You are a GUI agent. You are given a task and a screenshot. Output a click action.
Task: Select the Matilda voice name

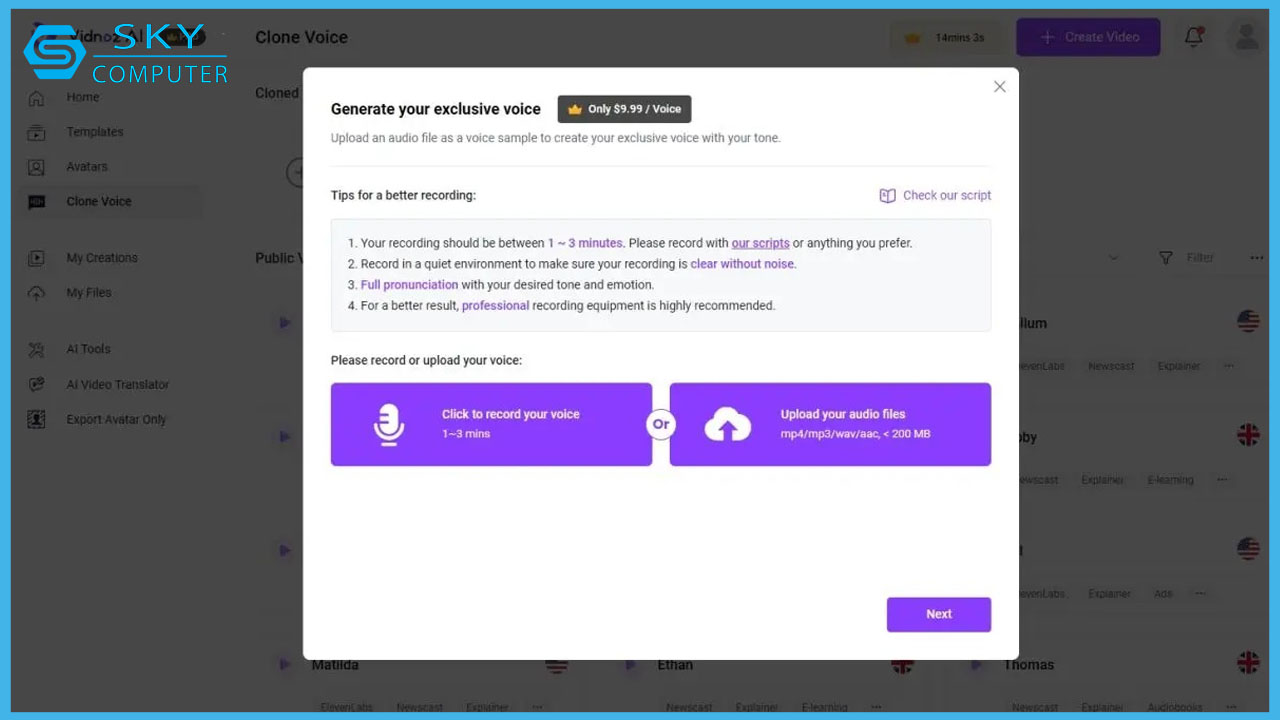click(x=335, y=665)
